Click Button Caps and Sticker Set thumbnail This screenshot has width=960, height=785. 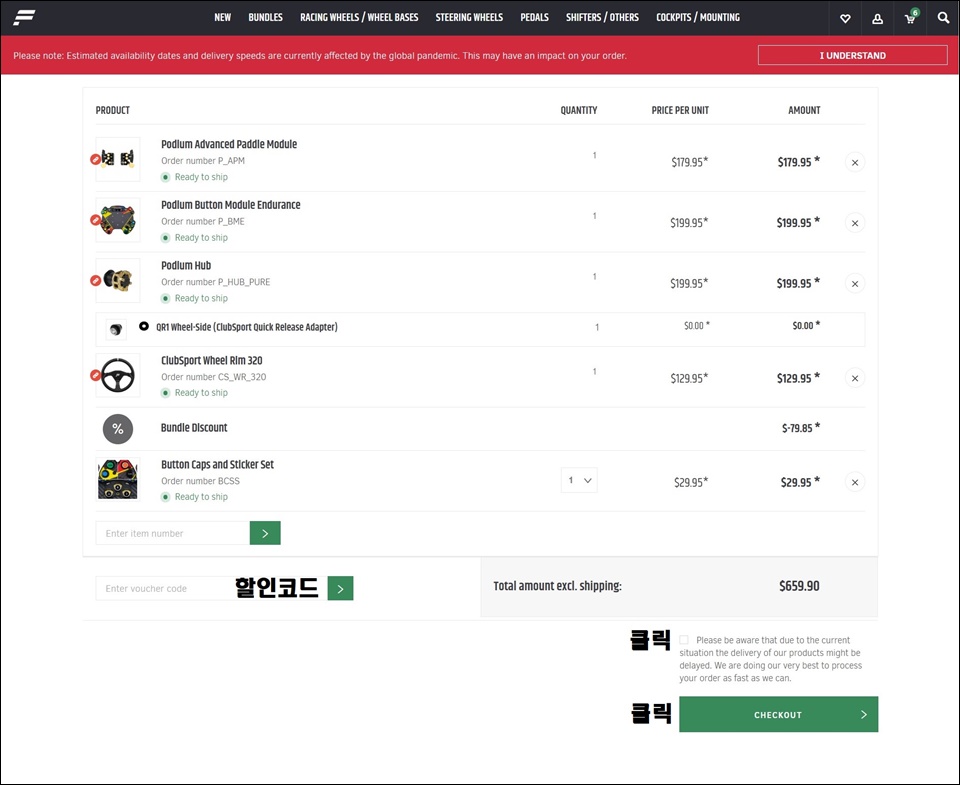(x=118, y=479)
